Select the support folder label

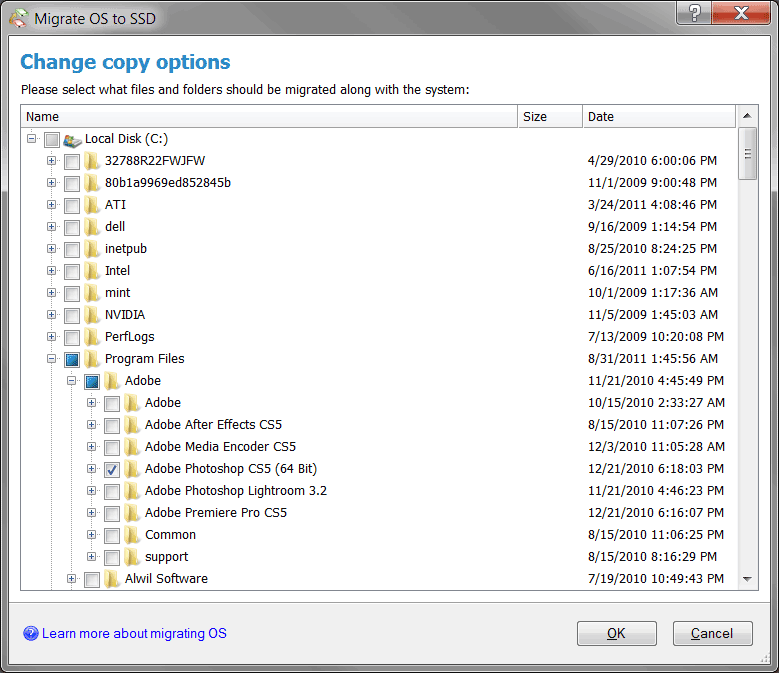[166, 557]
